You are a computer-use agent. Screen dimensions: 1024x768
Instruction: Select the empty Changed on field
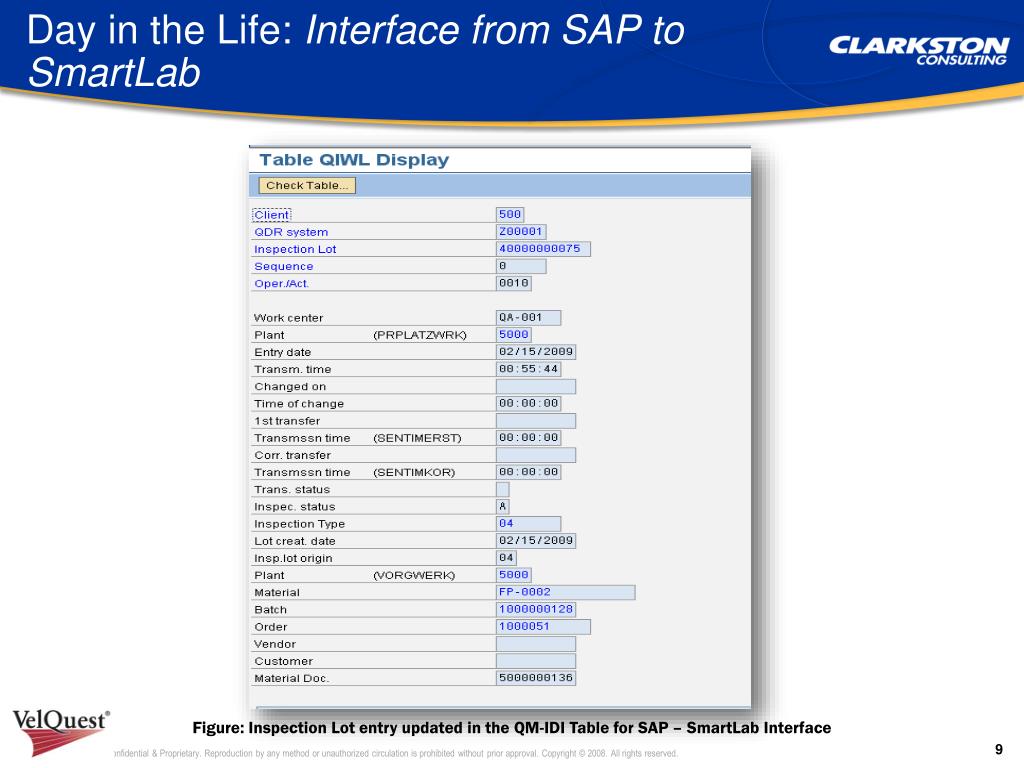click(536, 386)
